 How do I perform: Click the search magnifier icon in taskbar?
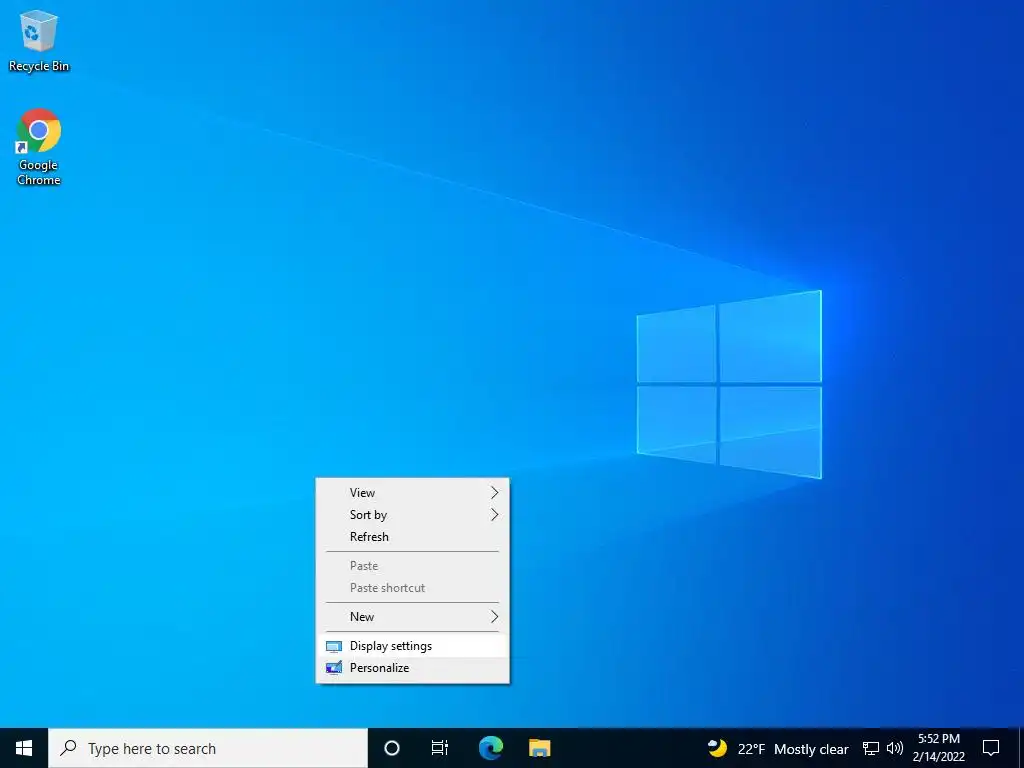coord(68,748)
